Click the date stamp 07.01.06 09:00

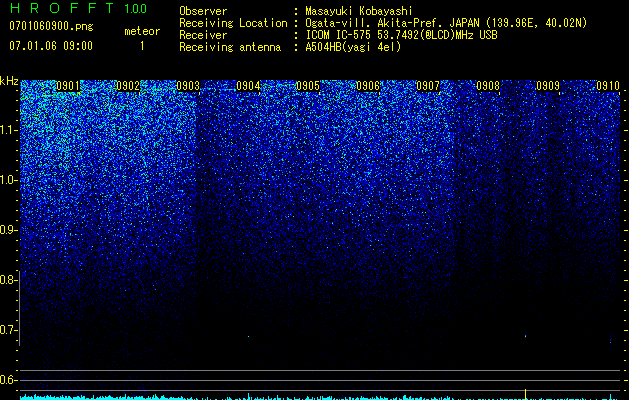pyautogui.click(x=51, y=46)
